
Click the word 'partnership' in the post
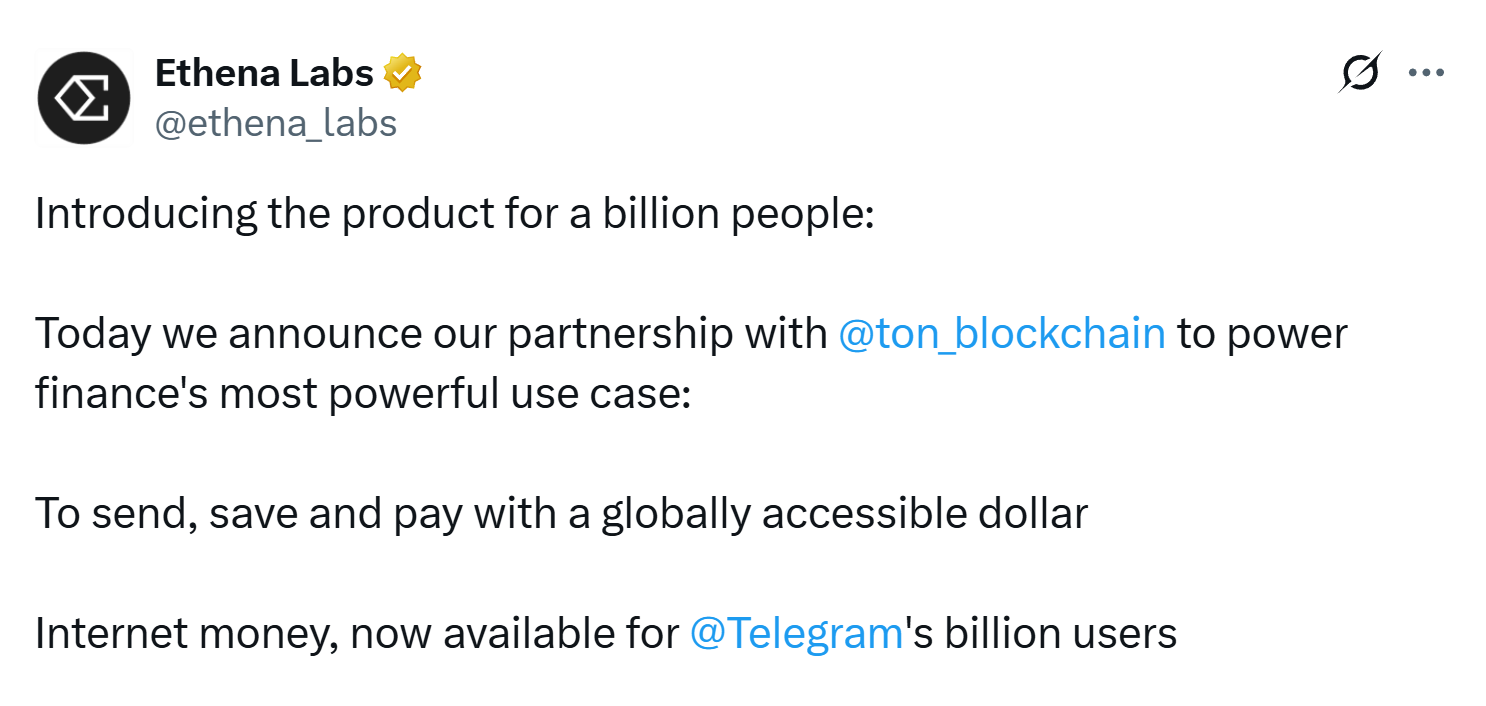[620, 334]
